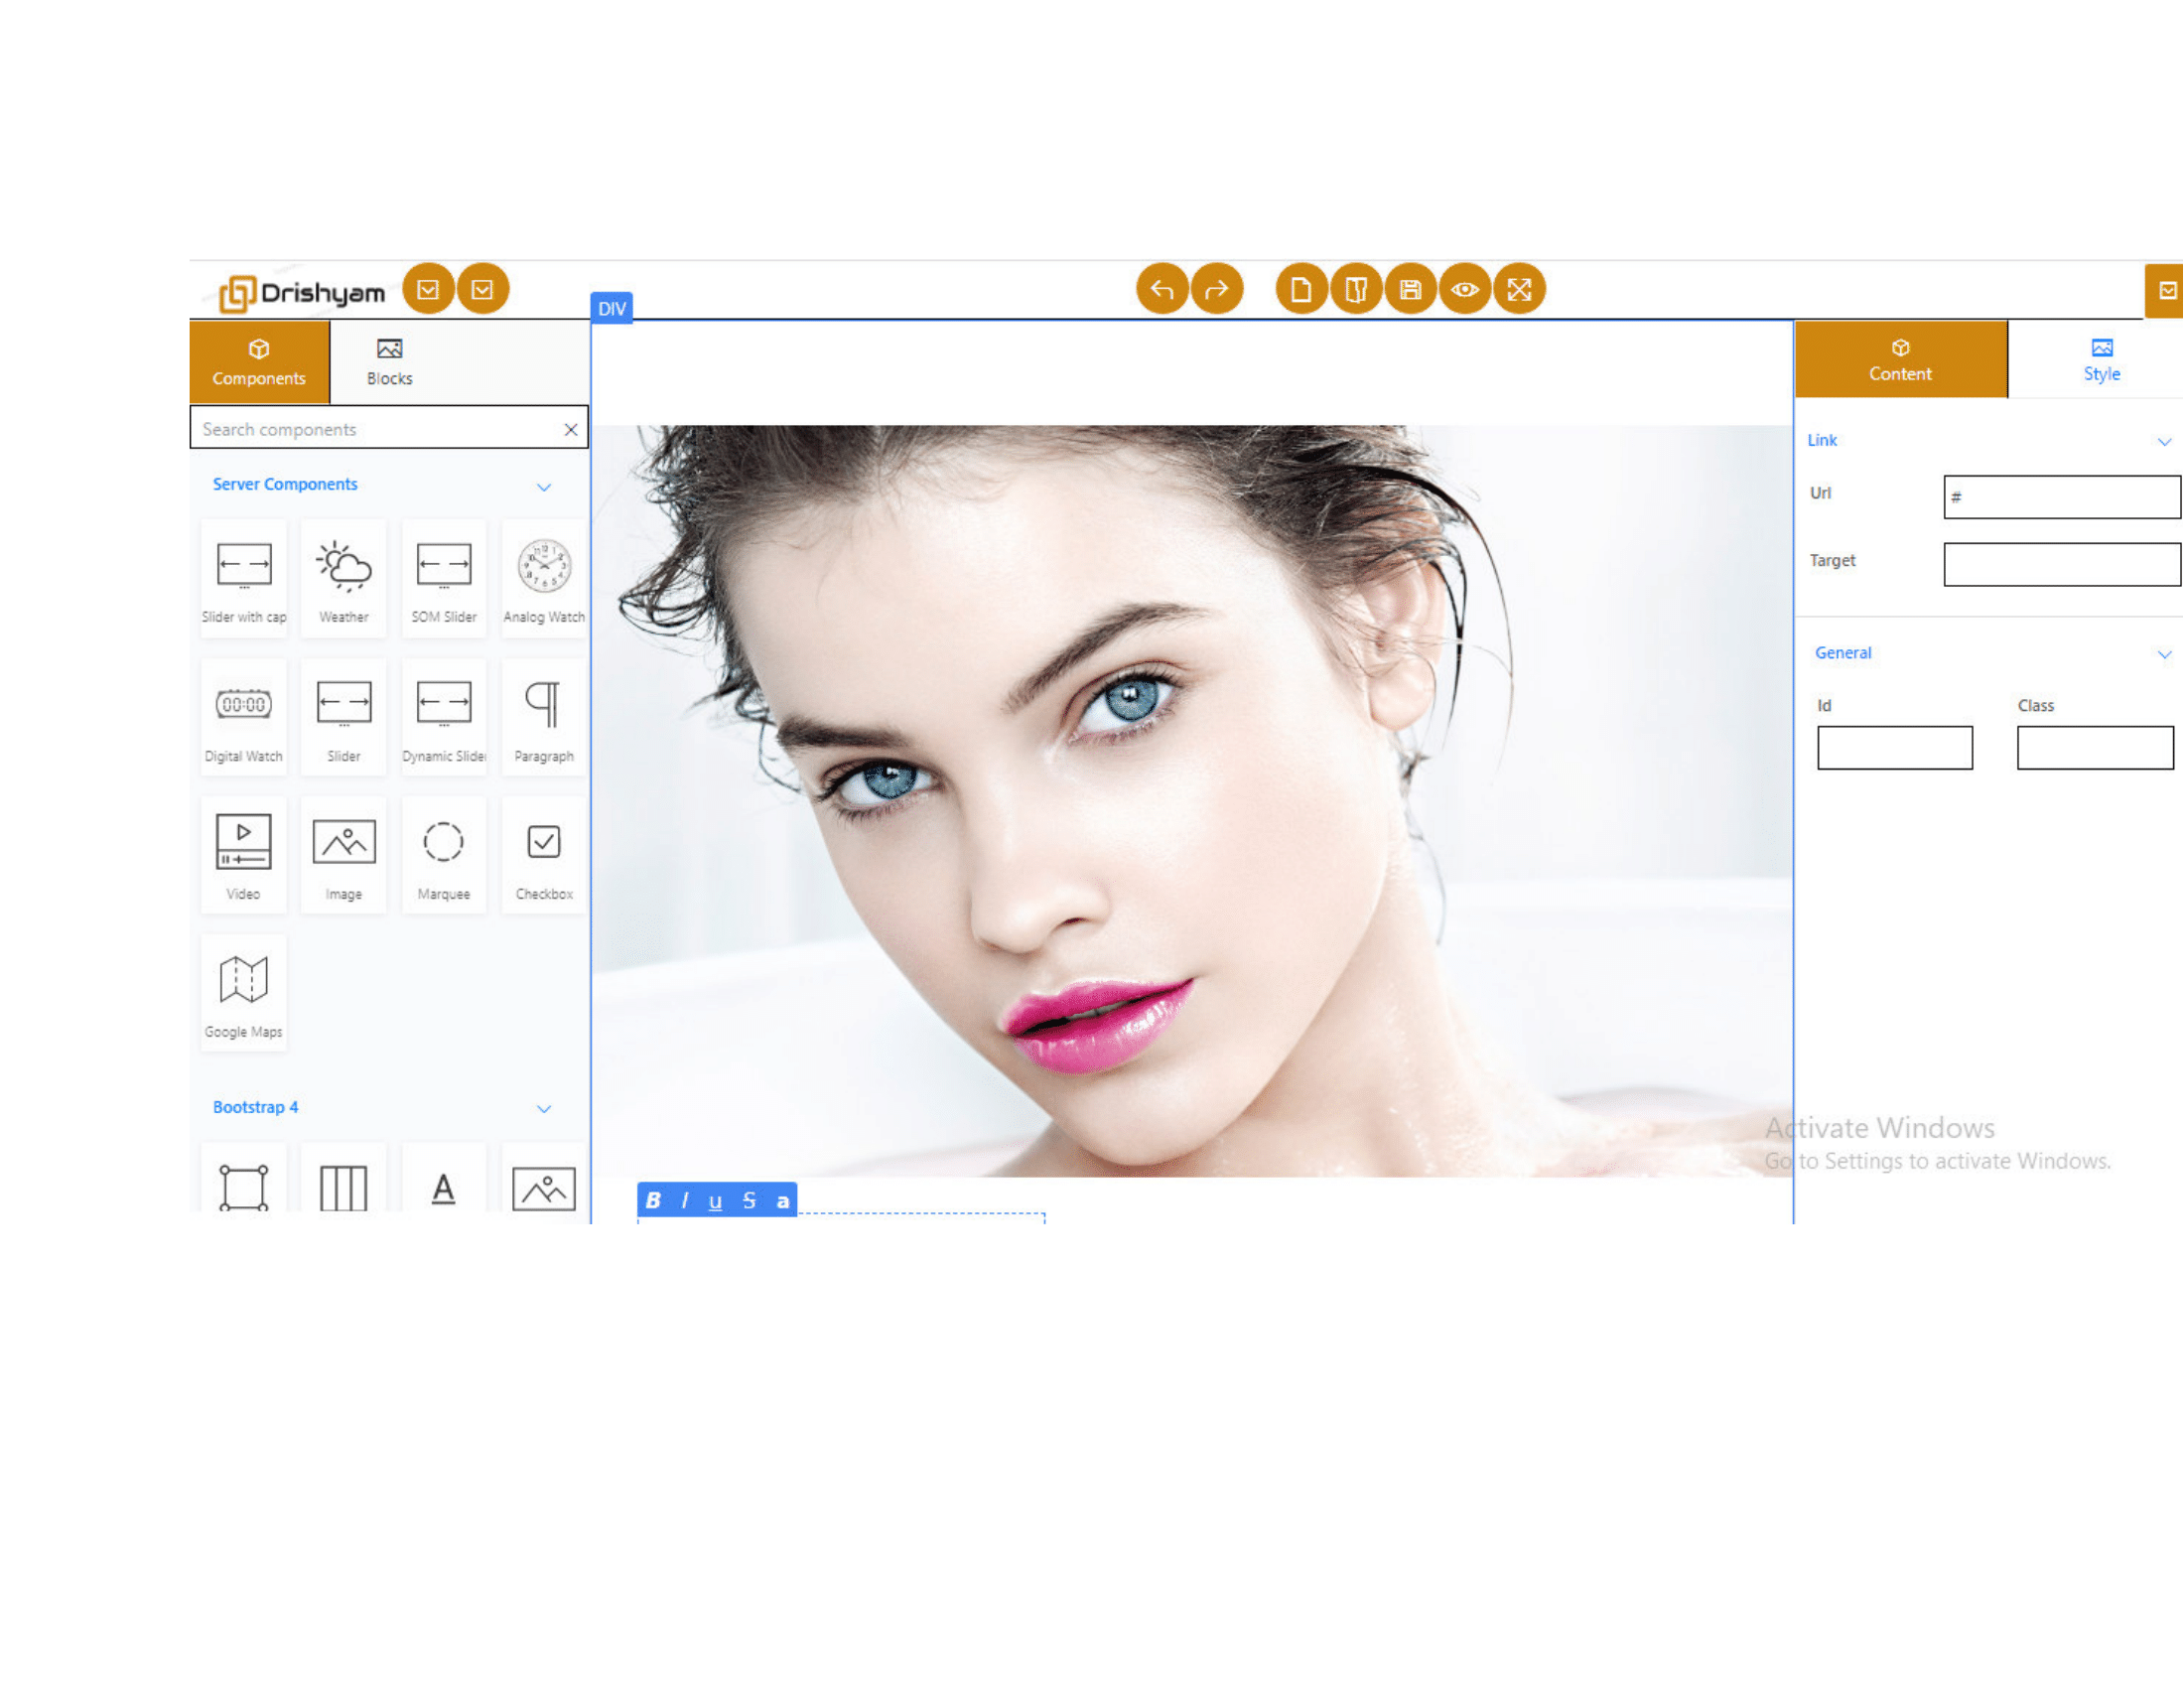2184x1688 pixels.
Task: Select the Checkbox component
Action: point(544,856)
